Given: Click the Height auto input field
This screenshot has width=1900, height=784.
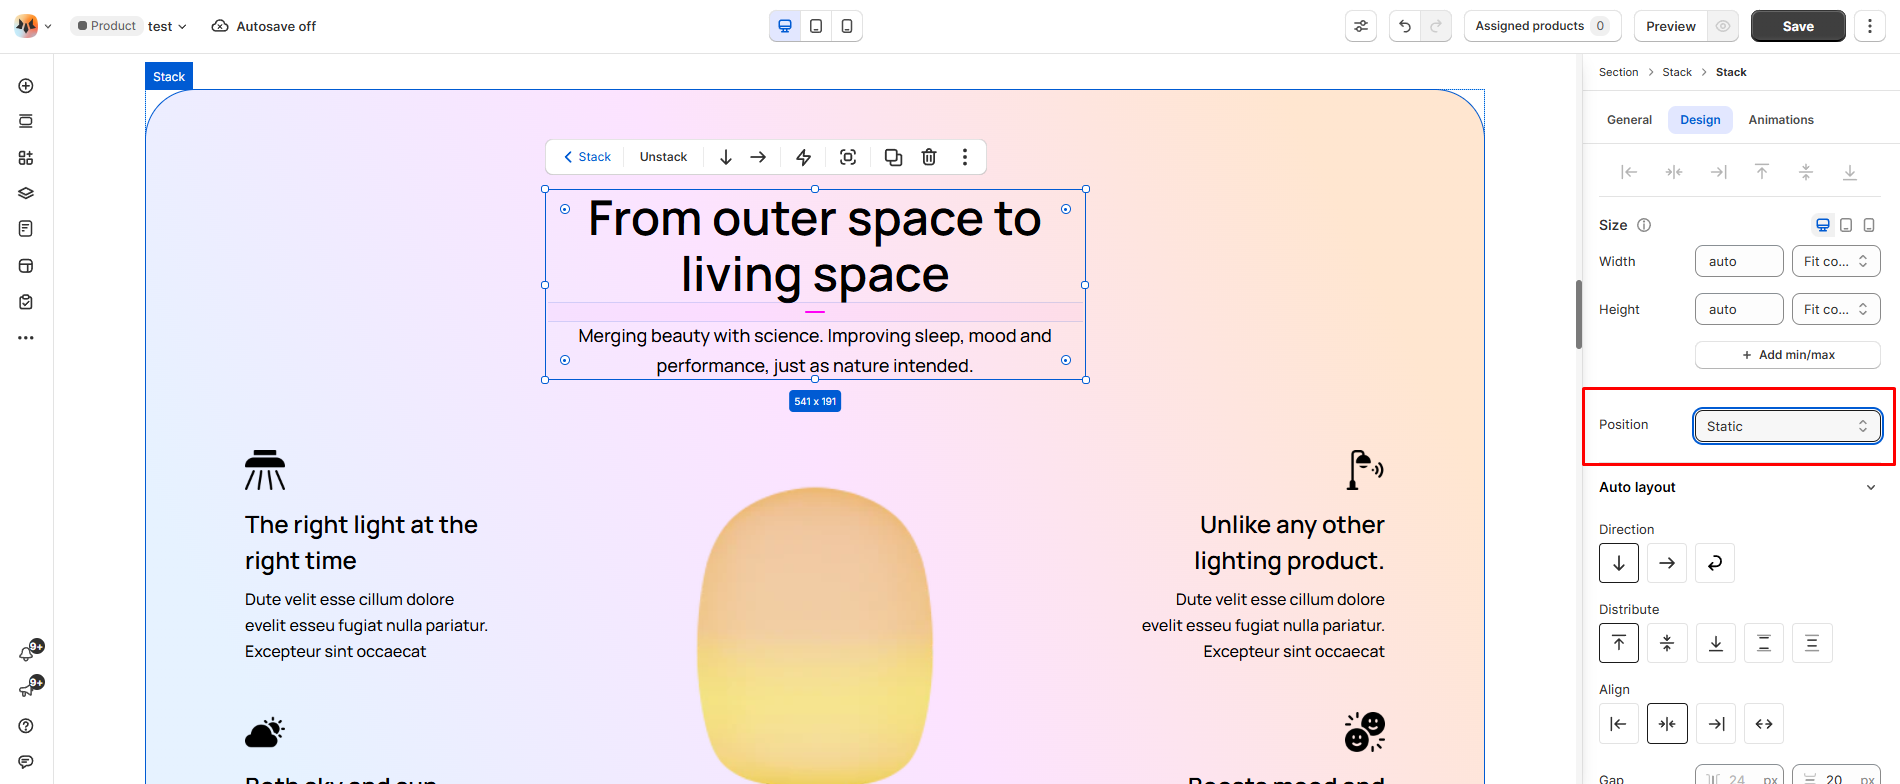Looking at the screenshot, I should point(1739,309).
